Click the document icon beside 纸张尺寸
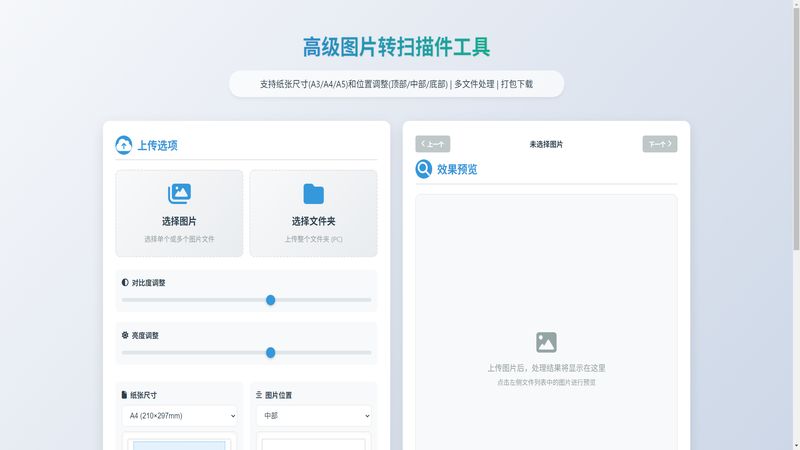The height and width of the screenshot is (450, 800). coord(125,395)
